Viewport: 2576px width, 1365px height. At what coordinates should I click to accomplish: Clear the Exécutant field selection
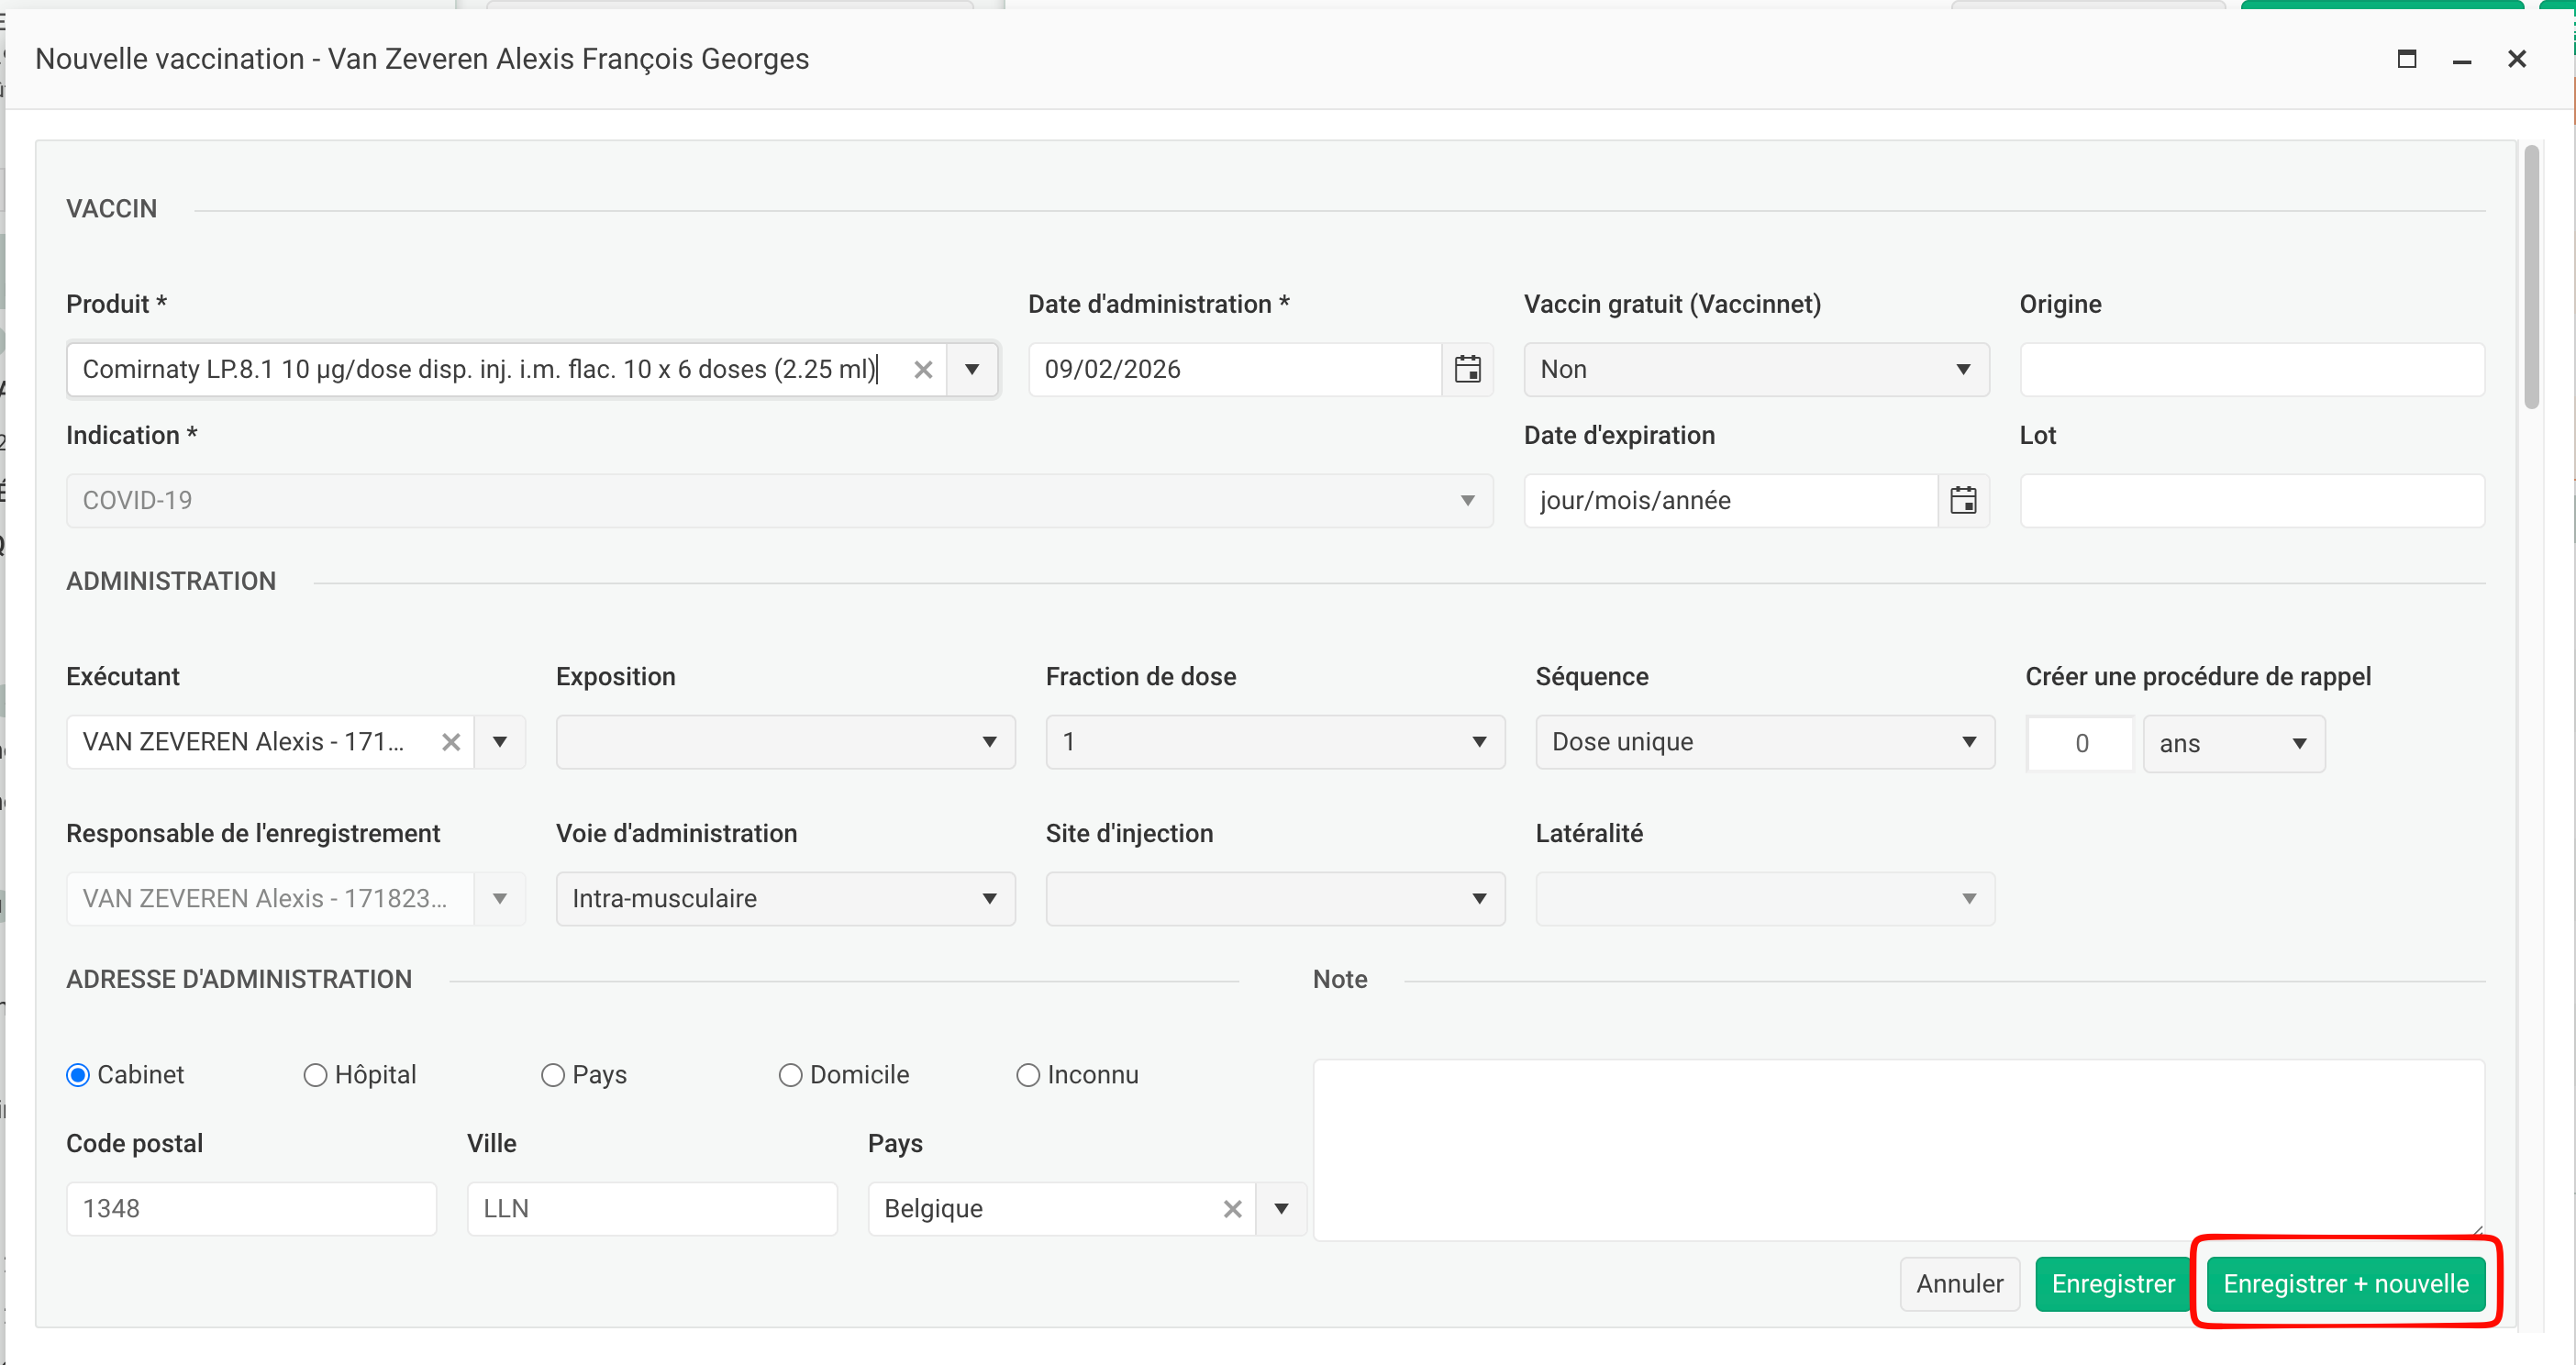pyautogui.click(x=451, y=742)
